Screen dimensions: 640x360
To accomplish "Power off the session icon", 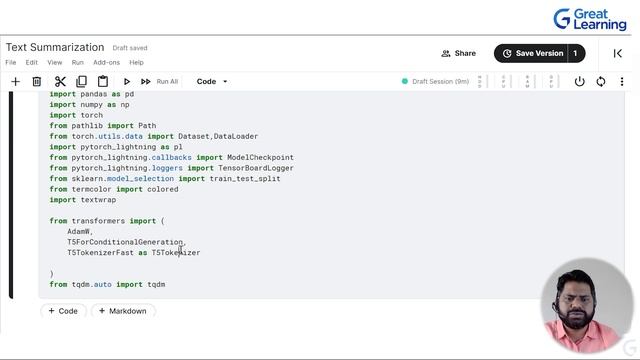I will pos(580,82).
